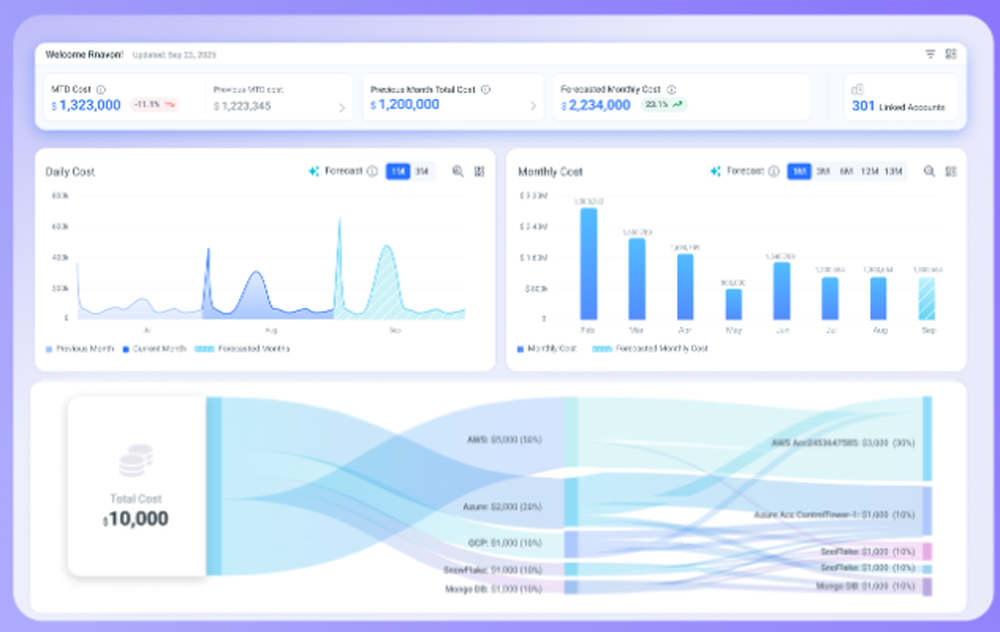This screenshot has height=632, width=1000.
Task: Expand the Previous Month Total Cost chevron
Action: tap(533, 107)
